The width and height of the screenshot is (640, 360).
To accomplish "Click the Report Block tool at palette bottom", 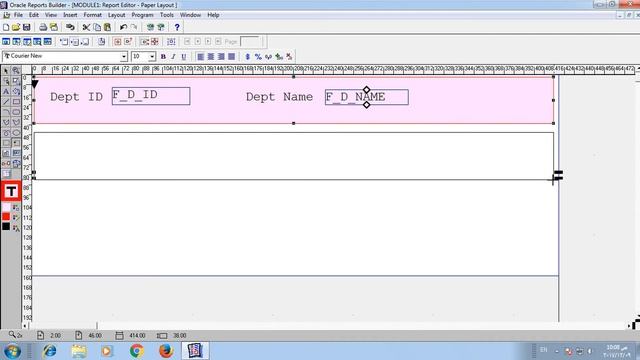I will point(6,173).
